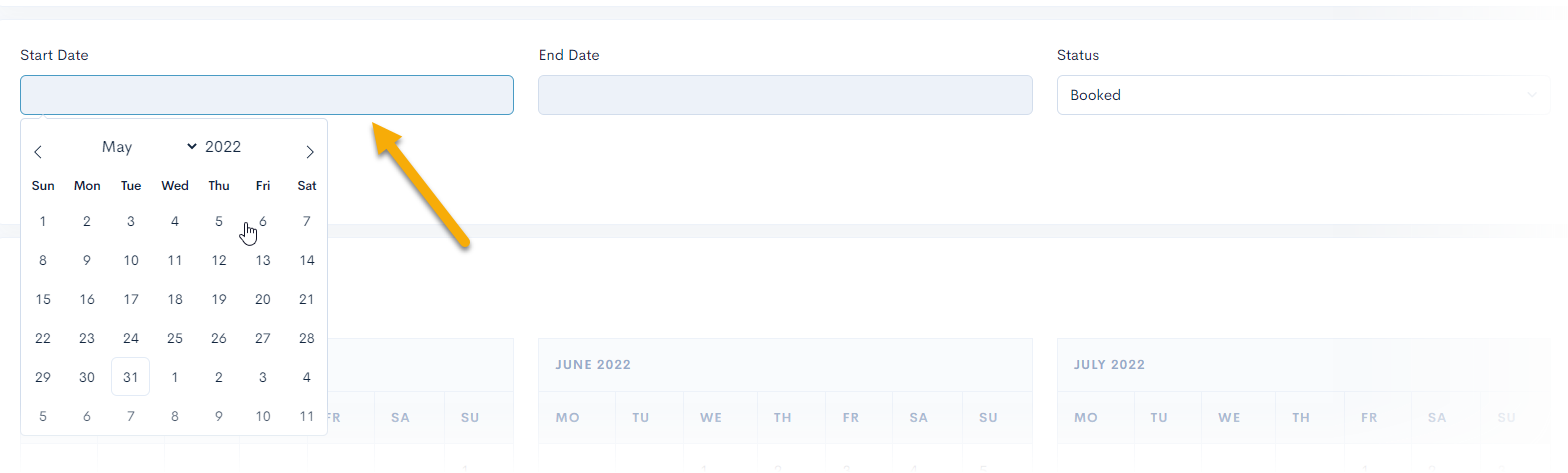Open the Status dropdown showing Booked
Screen dimensions: 1568x473
(1303, 95)
